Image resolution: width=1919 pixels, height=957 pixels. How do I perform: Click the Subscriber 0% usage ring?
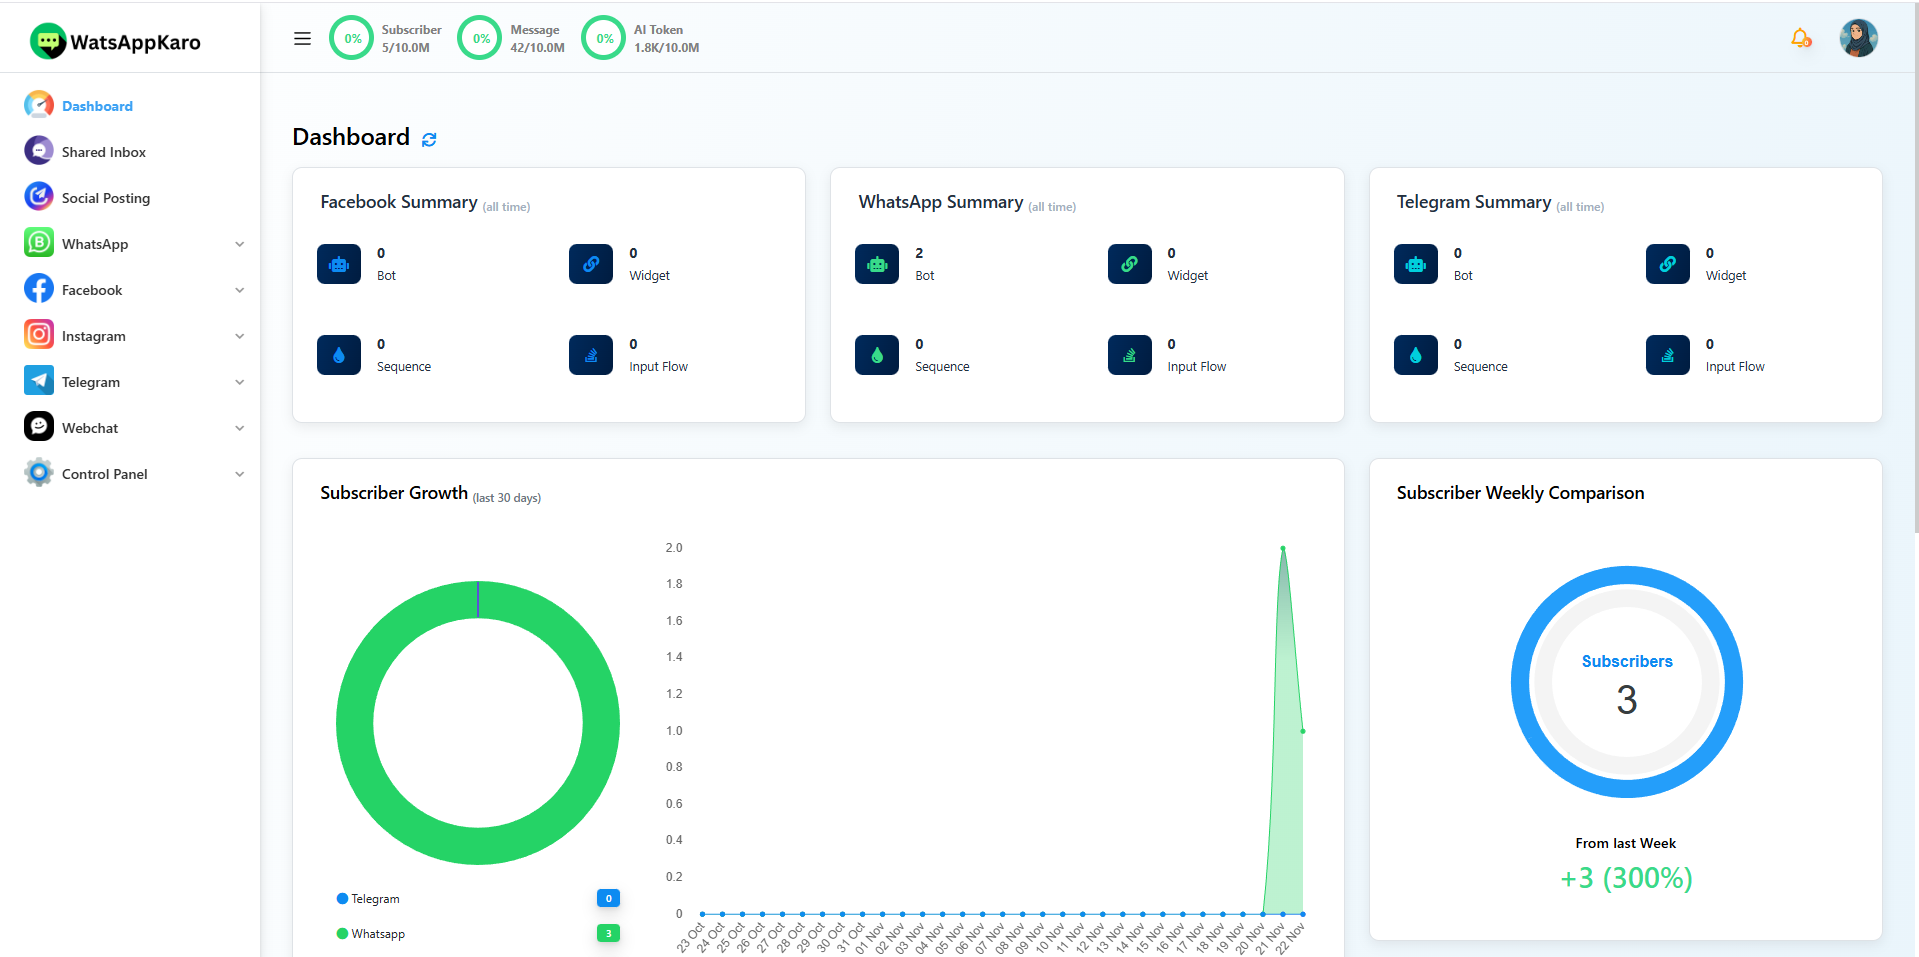pyautogui.click(x=352, y=39)
